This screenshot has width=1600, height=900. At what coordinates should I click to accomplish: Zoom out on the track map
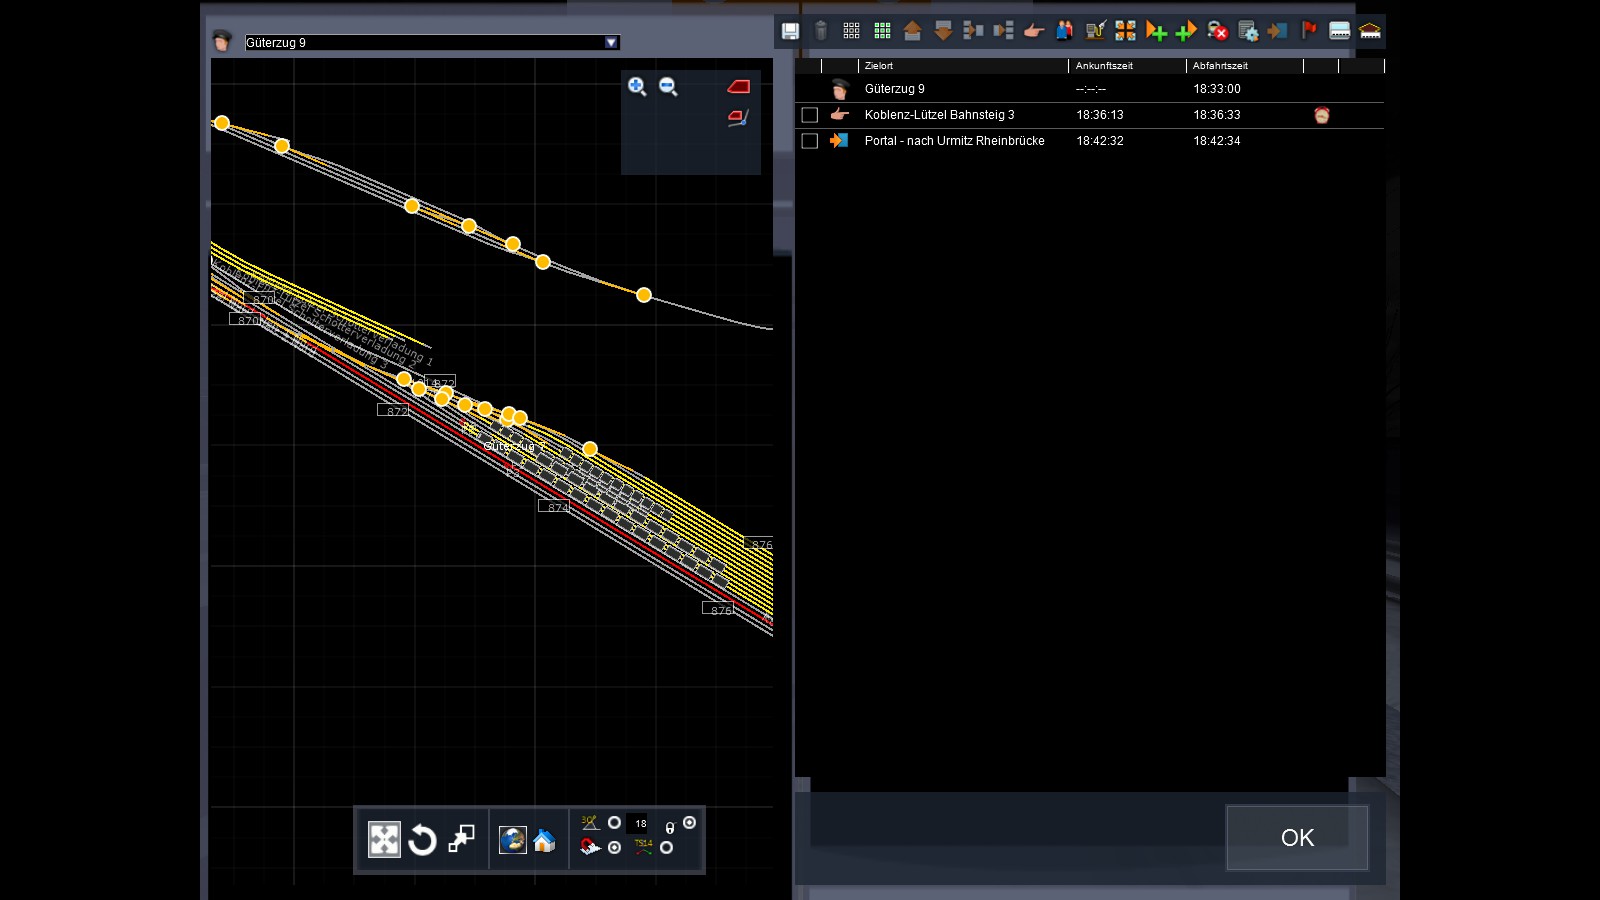(x=668, y=87)
